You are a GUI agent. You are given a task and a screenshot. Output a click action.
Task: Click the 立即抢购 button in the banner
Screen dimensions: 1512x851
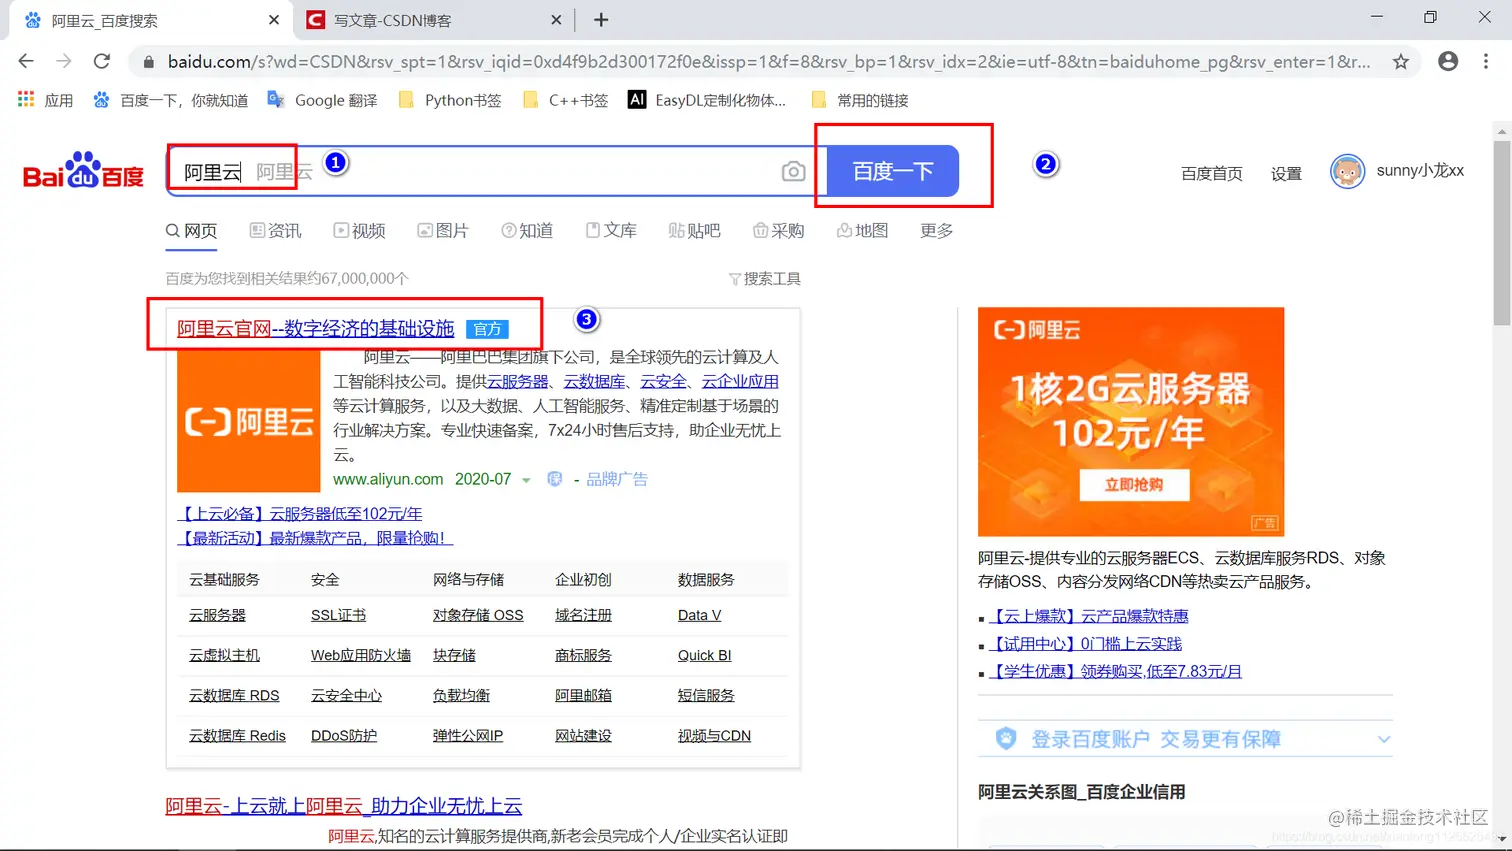[x=1134, y=485]
